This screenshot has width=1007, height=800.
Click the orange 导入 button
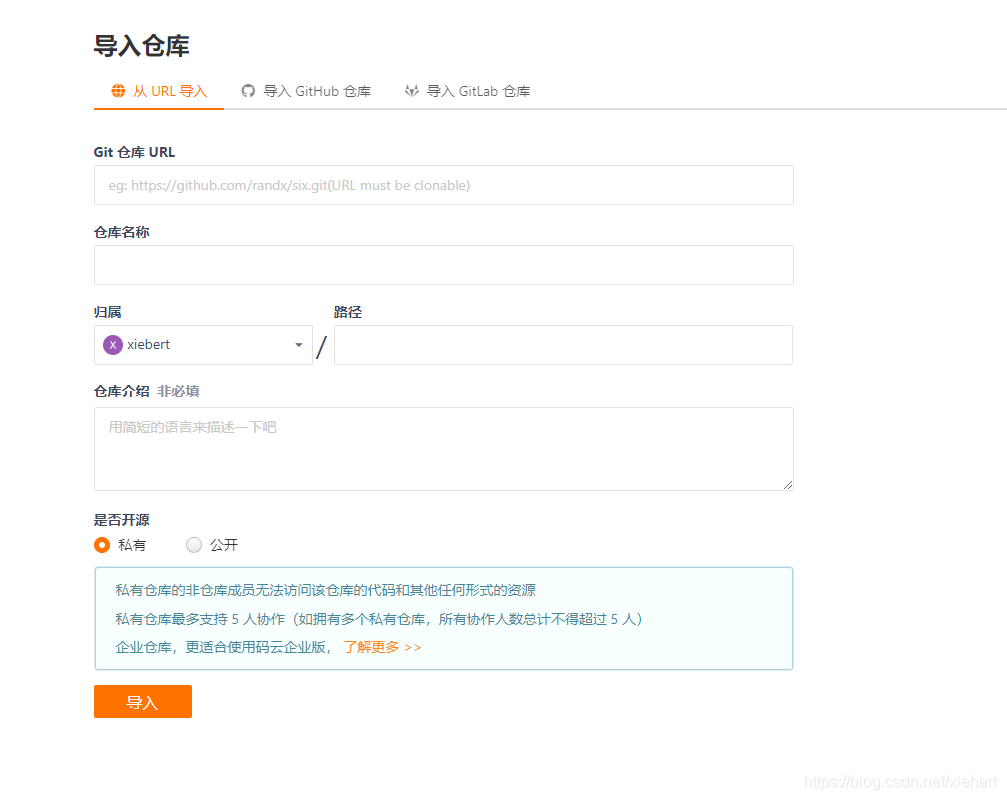(143, 702)
